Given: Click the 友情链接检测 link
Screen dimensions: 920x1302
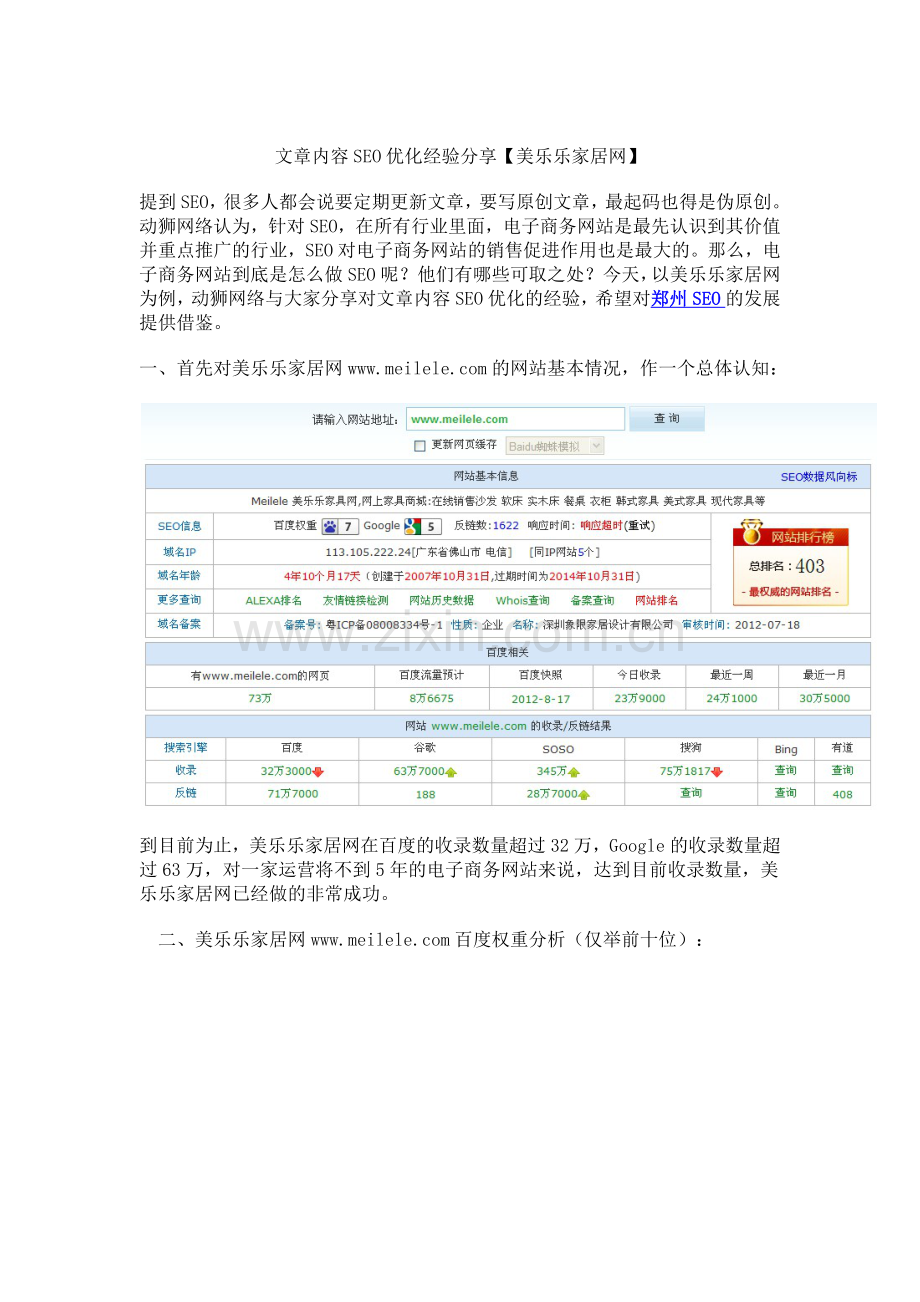Looking at the screenshot, I should pos(355,601).
